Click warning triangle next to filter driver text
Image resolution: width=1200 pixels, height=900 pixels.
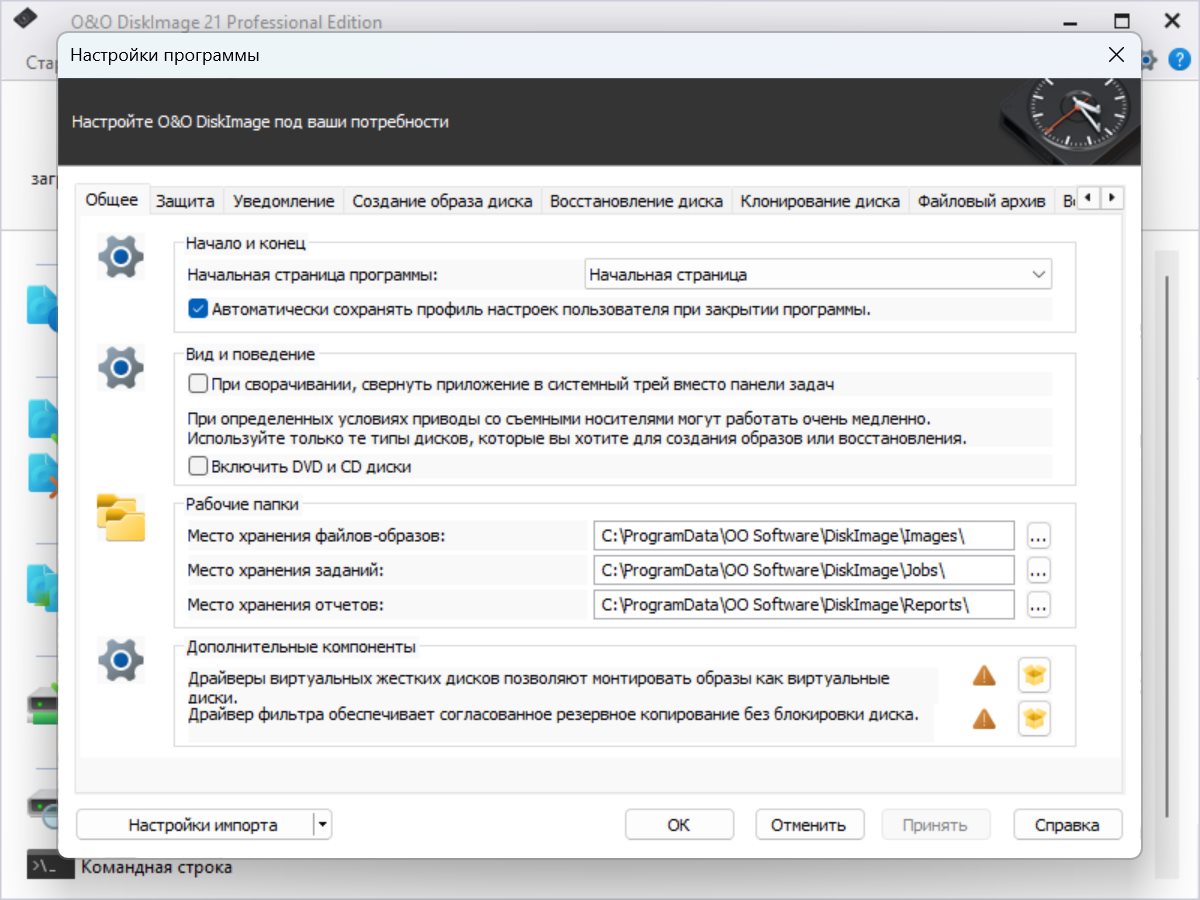click(984, 718)
